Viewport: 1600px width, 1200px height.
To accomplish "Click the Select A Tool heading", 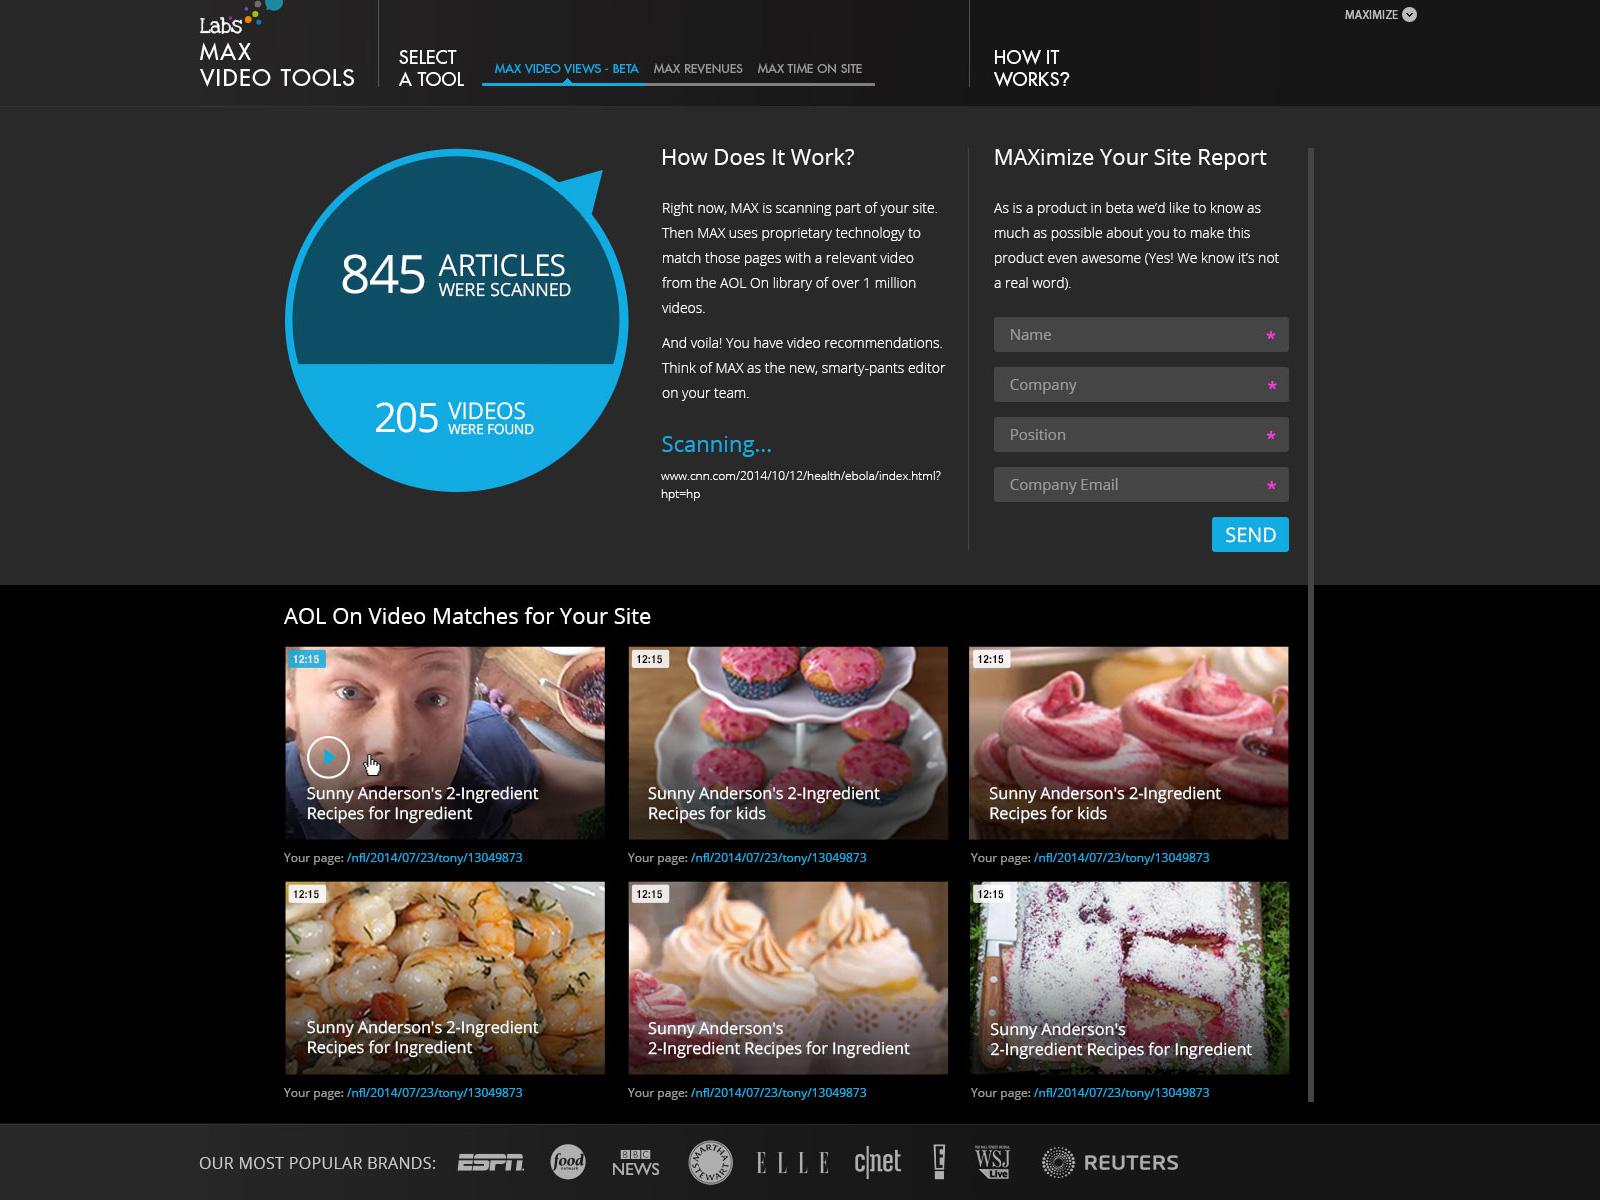I will [x=431, y=68].
